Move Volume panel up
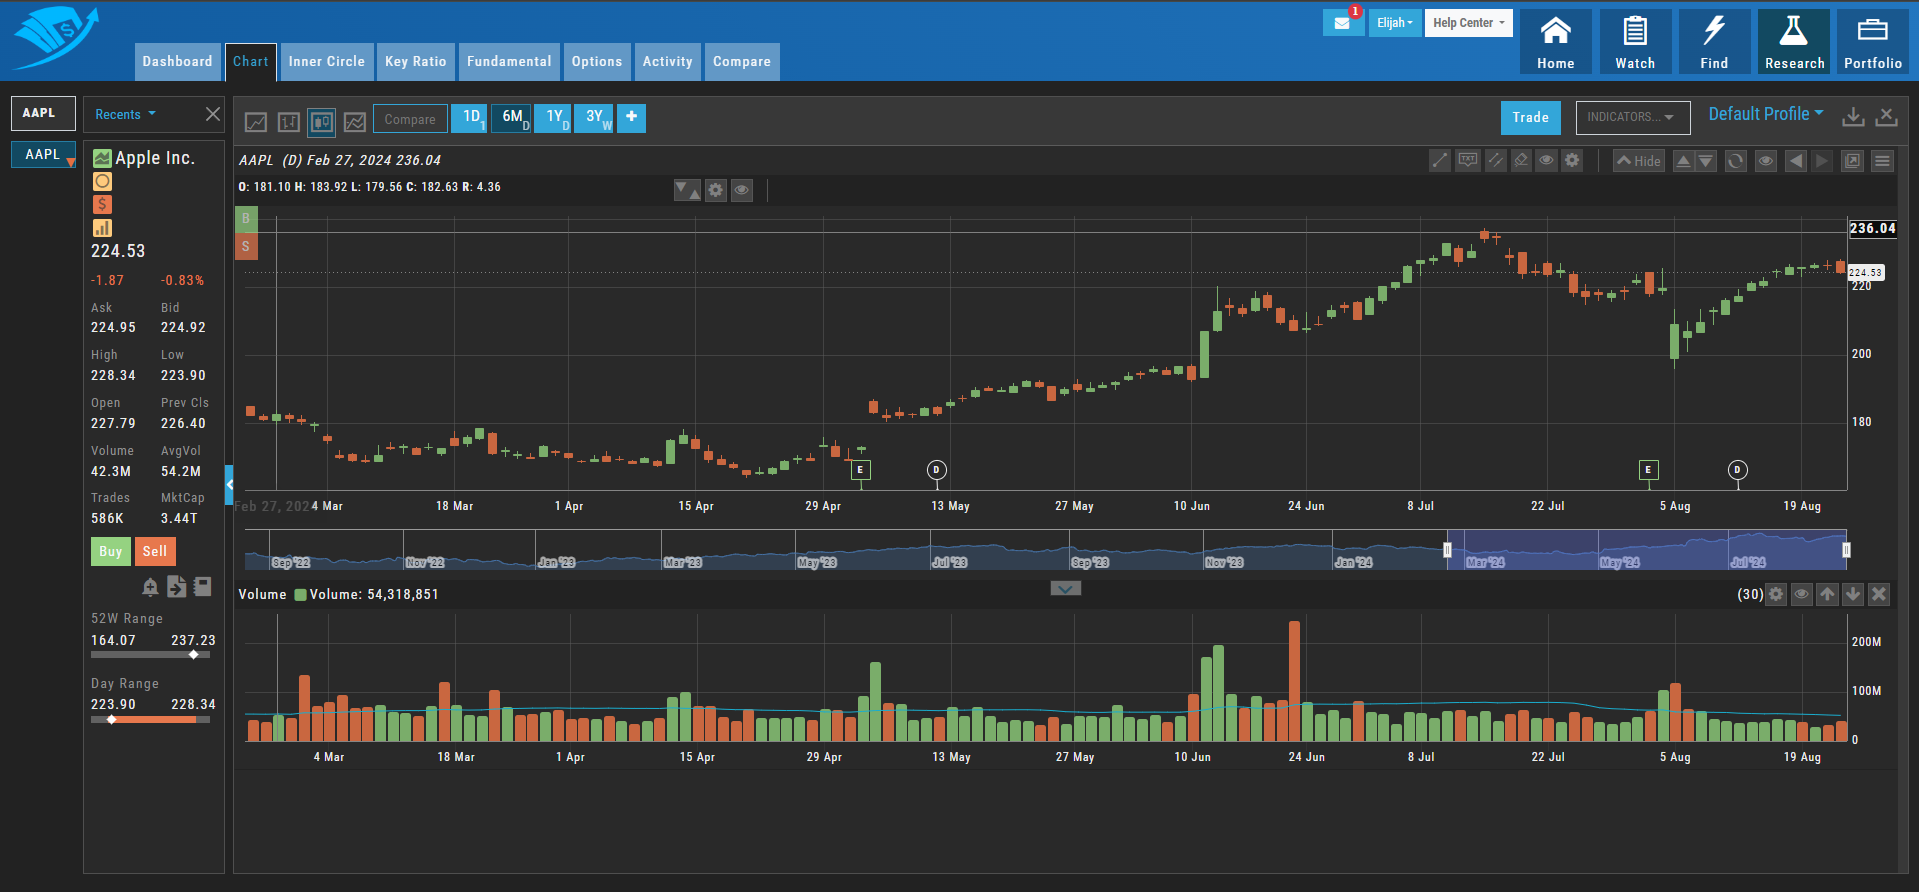 point(1828,594)
